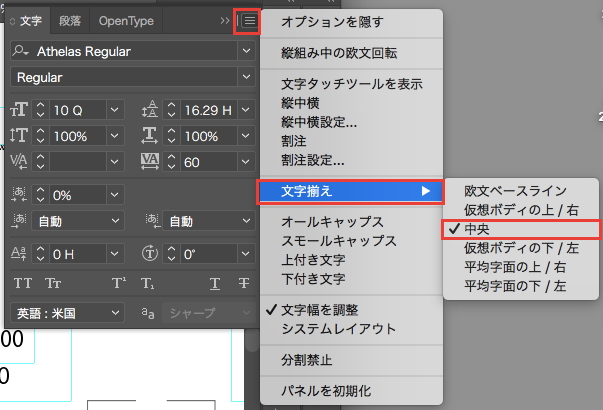Click the font search magnifier icon
Image resolution: width=603 pixels, height=410 pixels.
22,50
